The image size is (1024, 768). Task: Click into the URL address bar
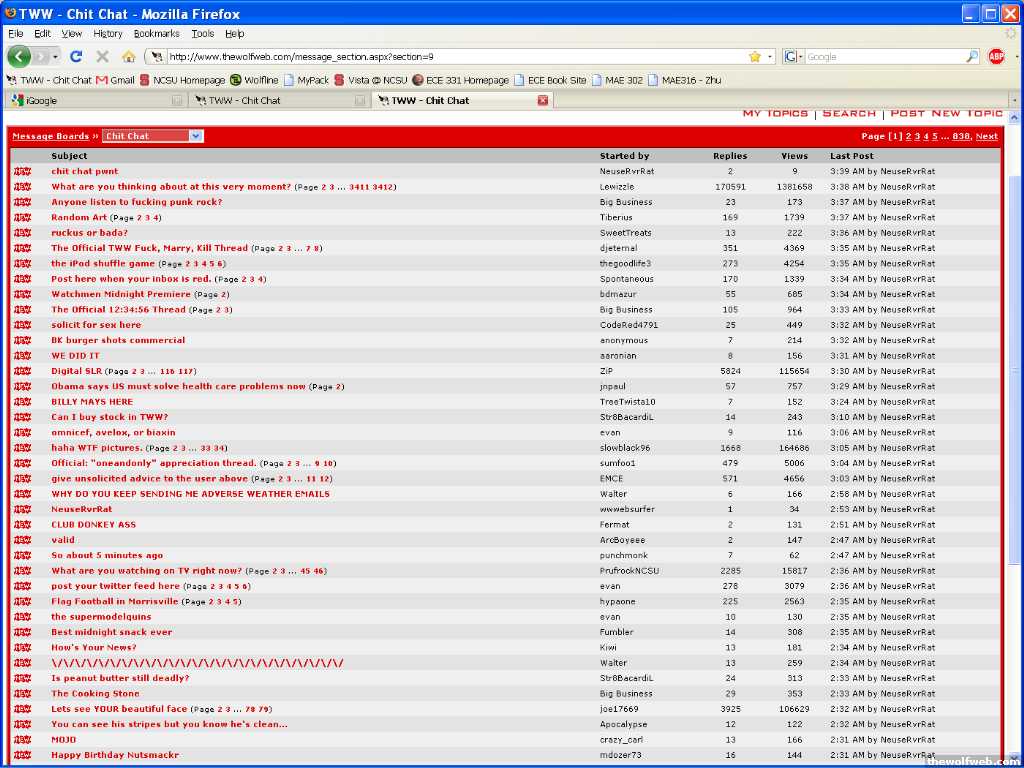[x=450, y=57]
